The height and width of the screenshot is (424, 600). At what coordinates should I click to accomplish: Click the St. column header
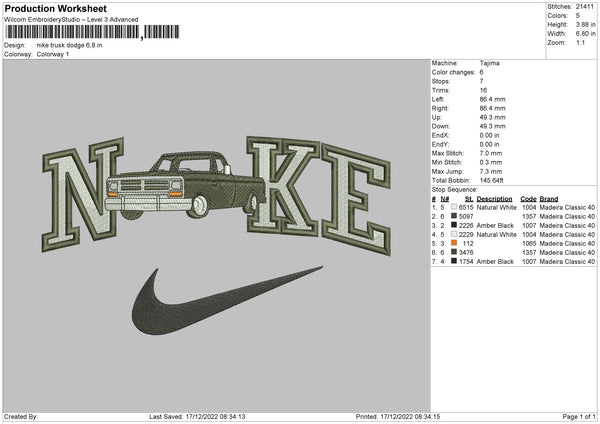point(469,199)
